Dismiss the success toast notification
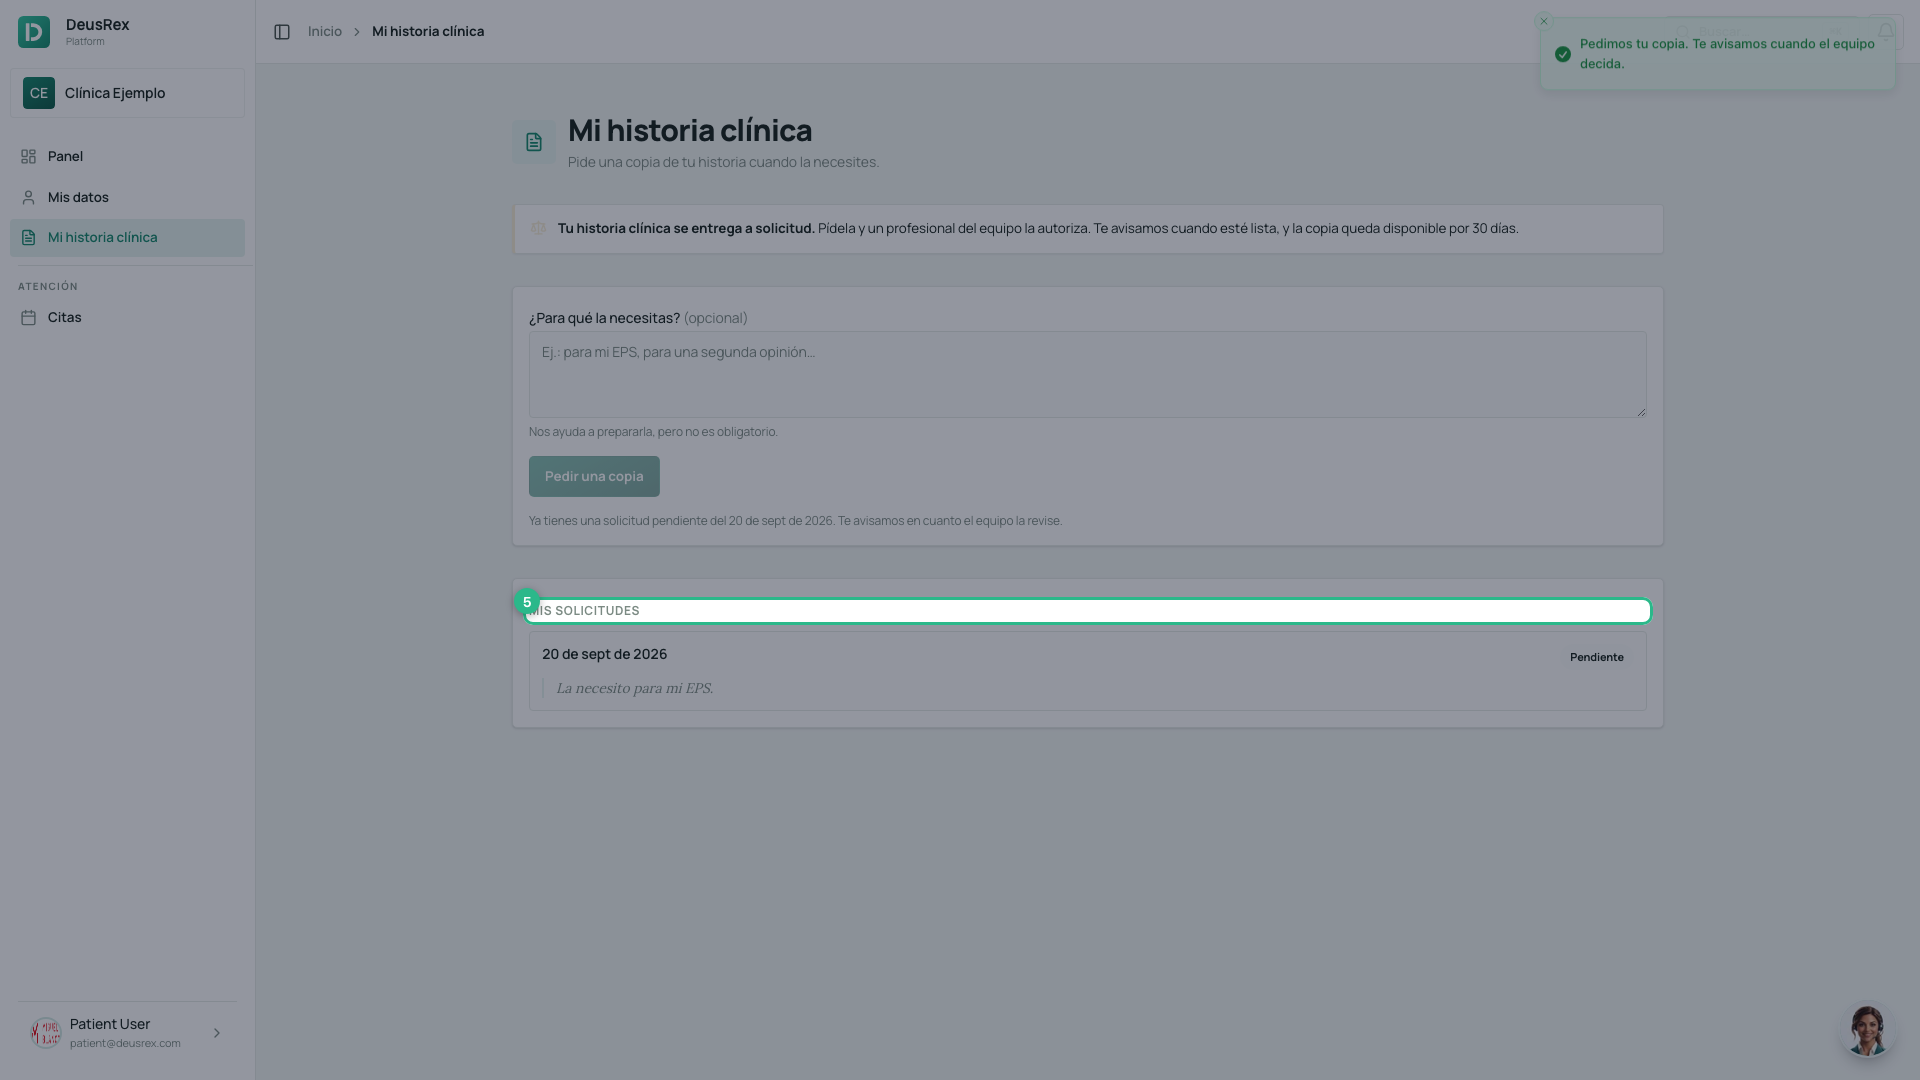 coord(1543,21)
